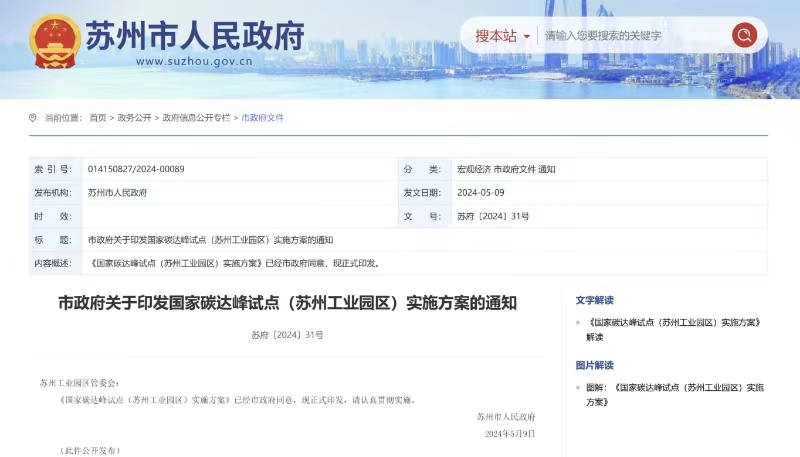This screenshot has width=800, height=457.
Task: Open 政府信息公开专栏 breadcrumb link
Action: 196,118
